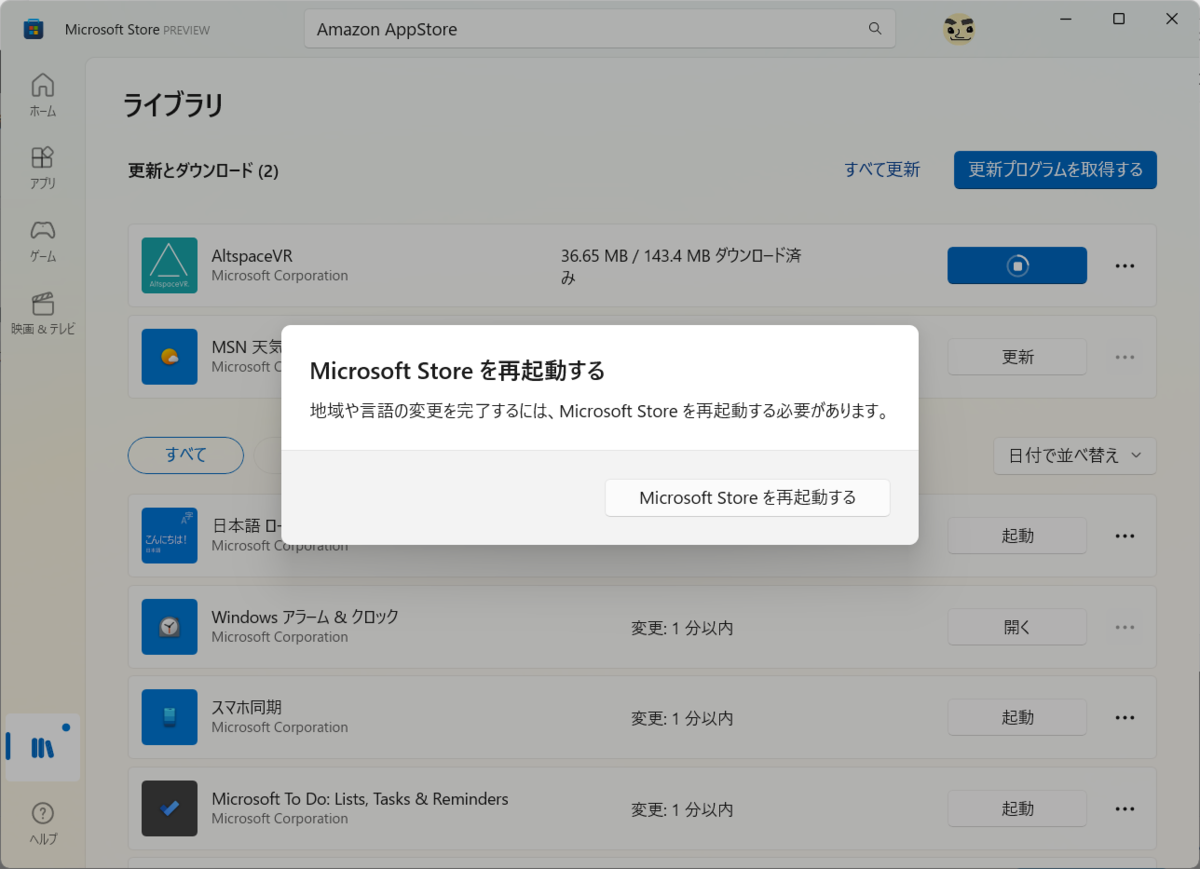Viewport: 1200px width, 869px height.
Task: Click the AltspaceVR app icon
Action: (169, 266)
